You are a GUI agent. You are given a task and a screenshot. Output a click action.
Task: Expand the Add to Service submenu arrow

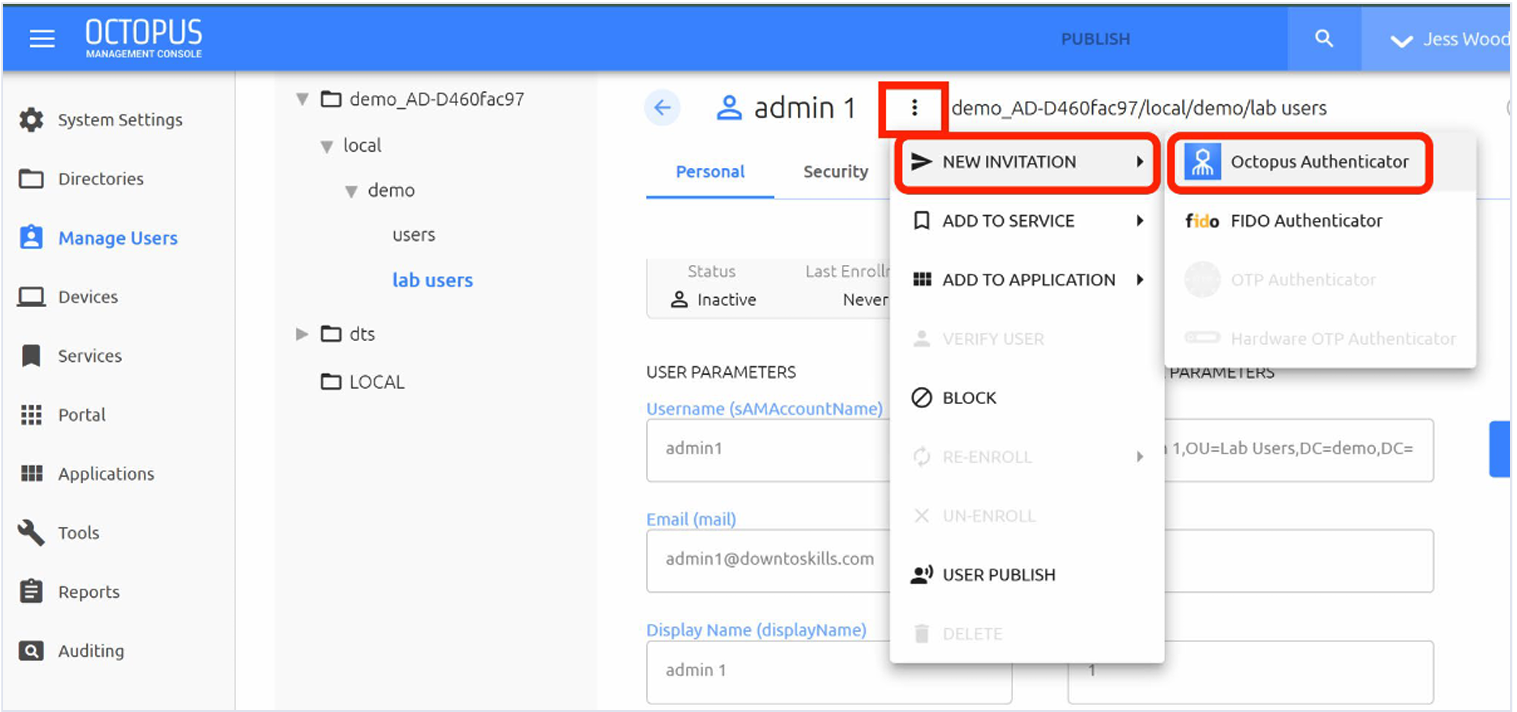[1140, 221]
